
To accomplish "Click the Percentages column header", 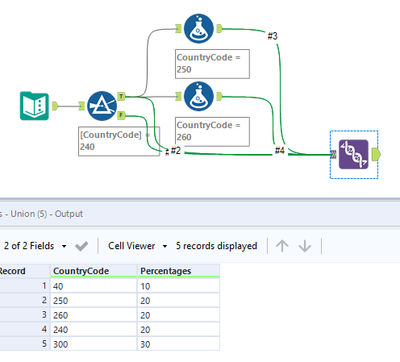I will coord(178,271).
